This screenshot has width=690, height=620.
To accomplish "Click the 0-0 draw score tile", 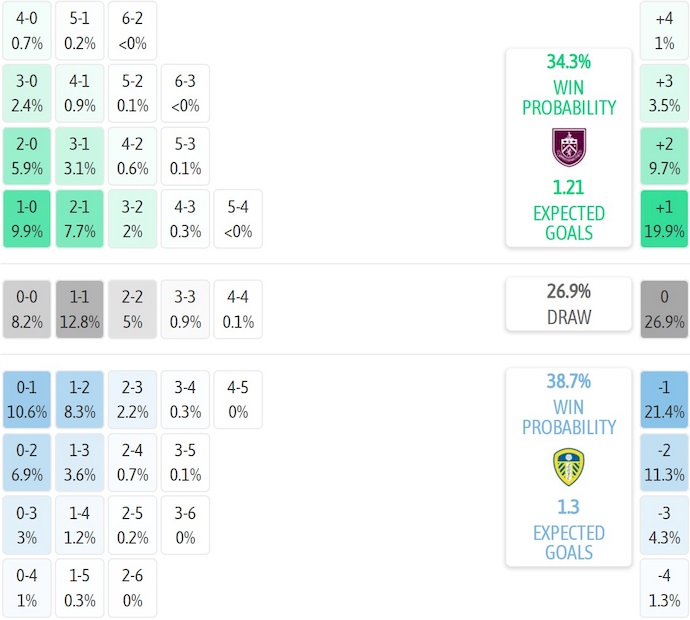I will click(28, 309).
